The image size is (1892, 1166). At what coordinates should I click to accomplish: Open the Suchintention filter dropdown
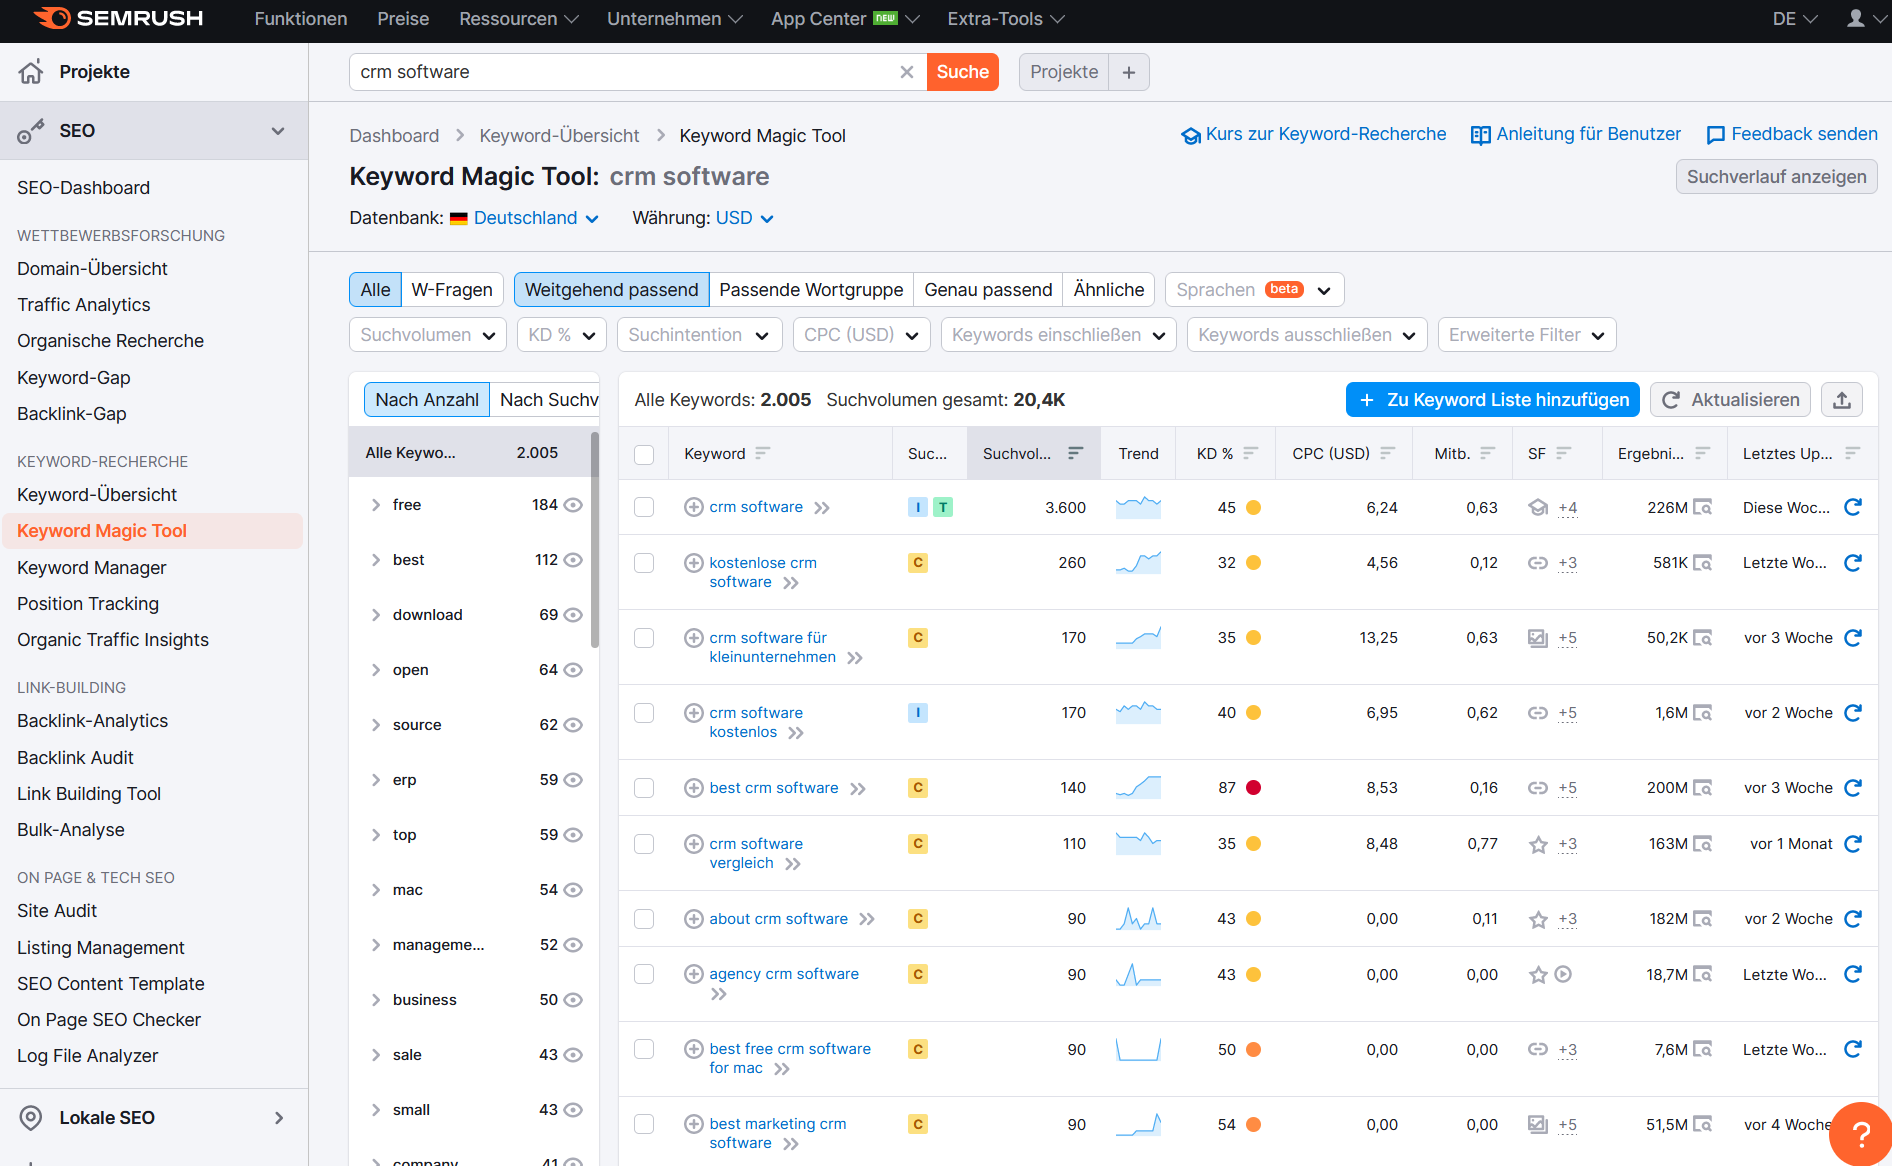(699, 335)
